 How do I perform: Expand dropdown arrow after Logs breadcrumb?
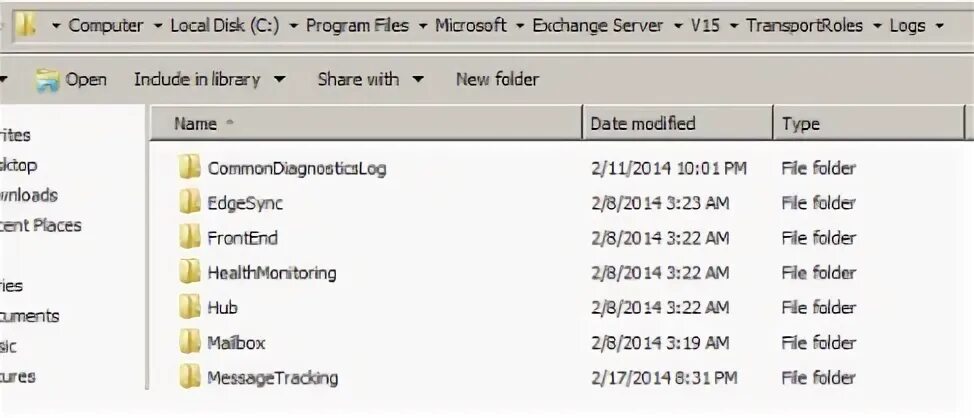tap(938, 26)
